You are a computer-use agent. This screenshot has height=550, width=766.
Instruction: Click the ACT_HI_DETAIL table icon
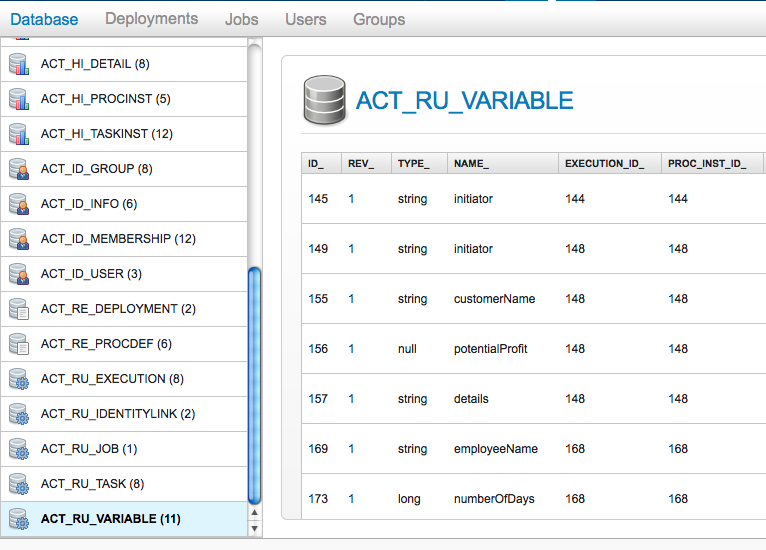tap(19, 65)
